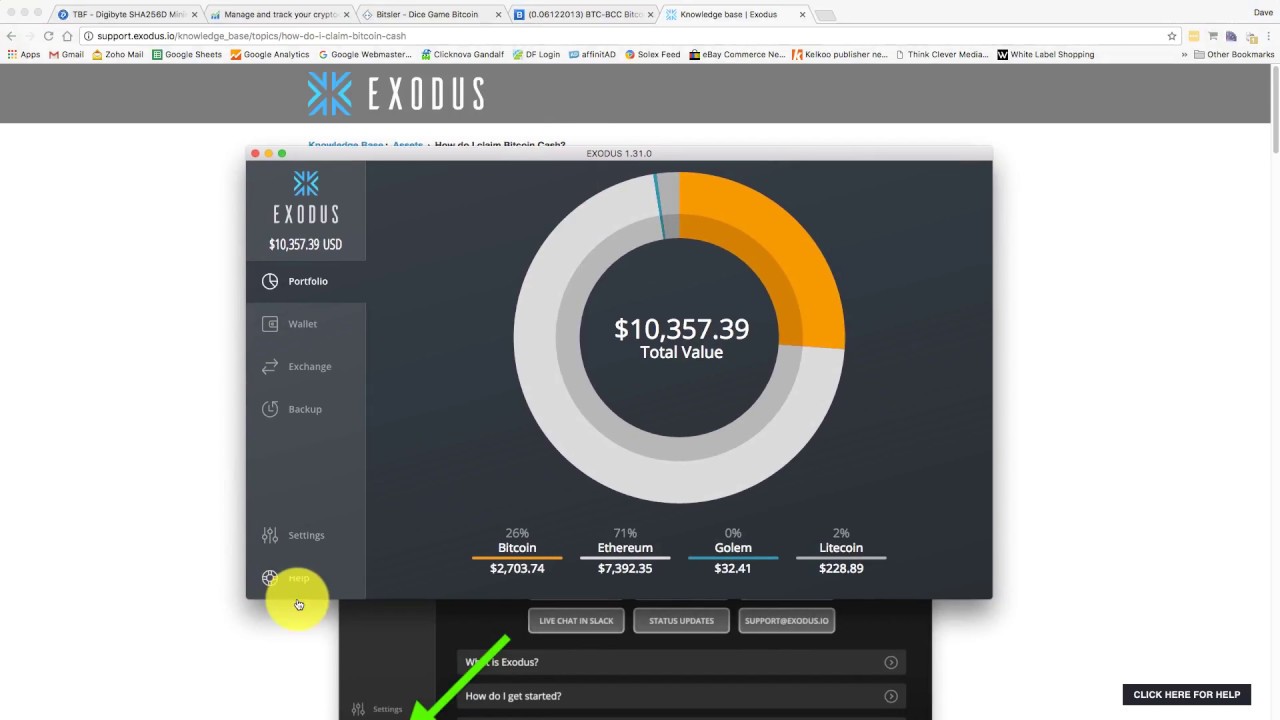Click the Exodus logo in web page header
1280x720 pixels.
click(x=396, y=94)
